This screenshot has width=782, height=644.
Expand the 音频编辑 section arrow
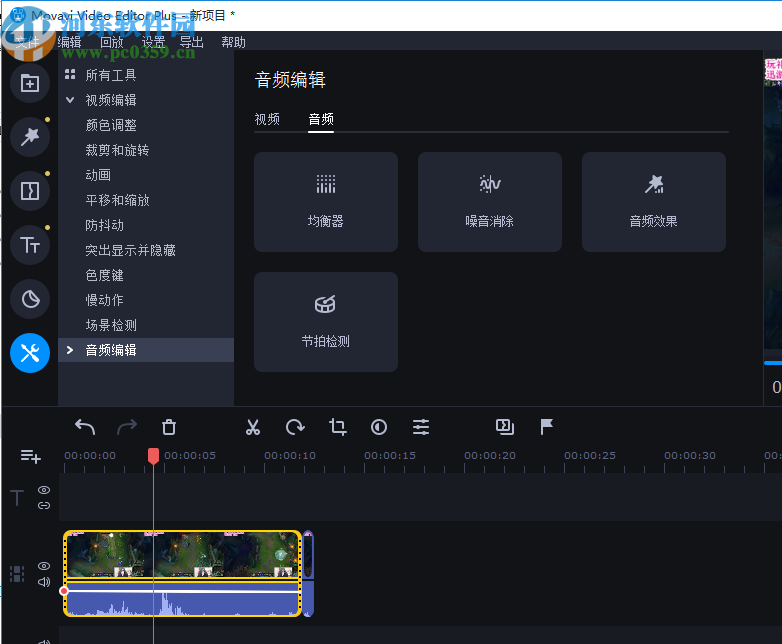70,350
